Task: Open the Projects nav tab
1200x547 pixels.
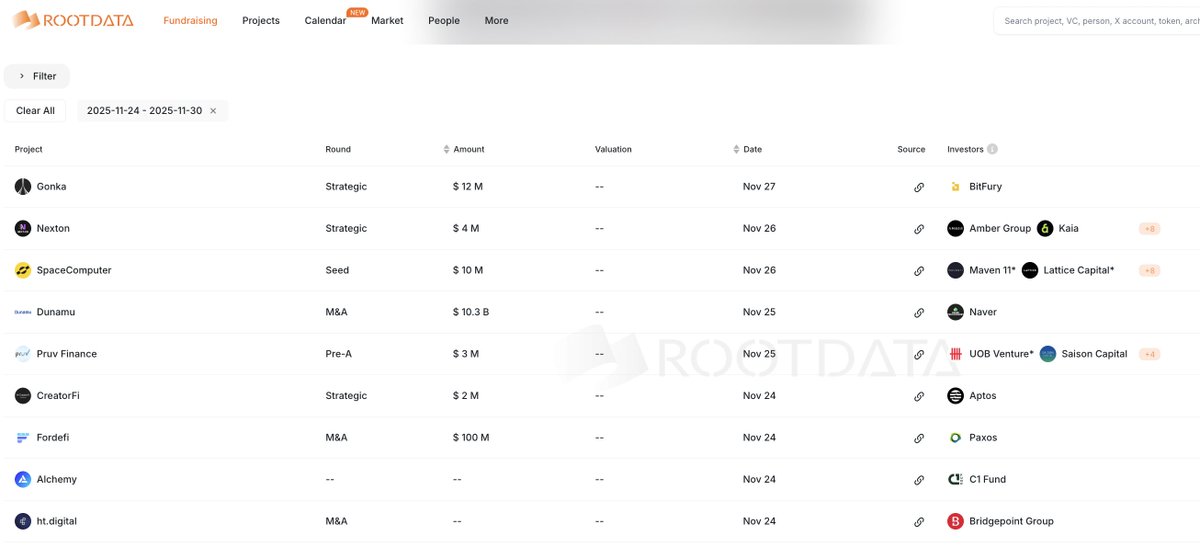Action: (x=261, y=21)
